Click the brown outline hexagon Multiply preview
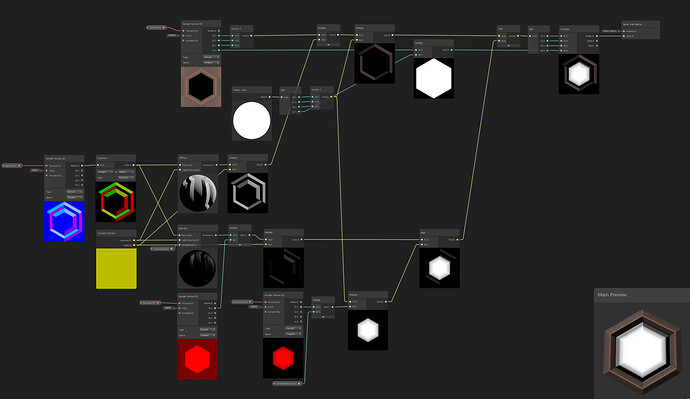 tap(374, 63)
